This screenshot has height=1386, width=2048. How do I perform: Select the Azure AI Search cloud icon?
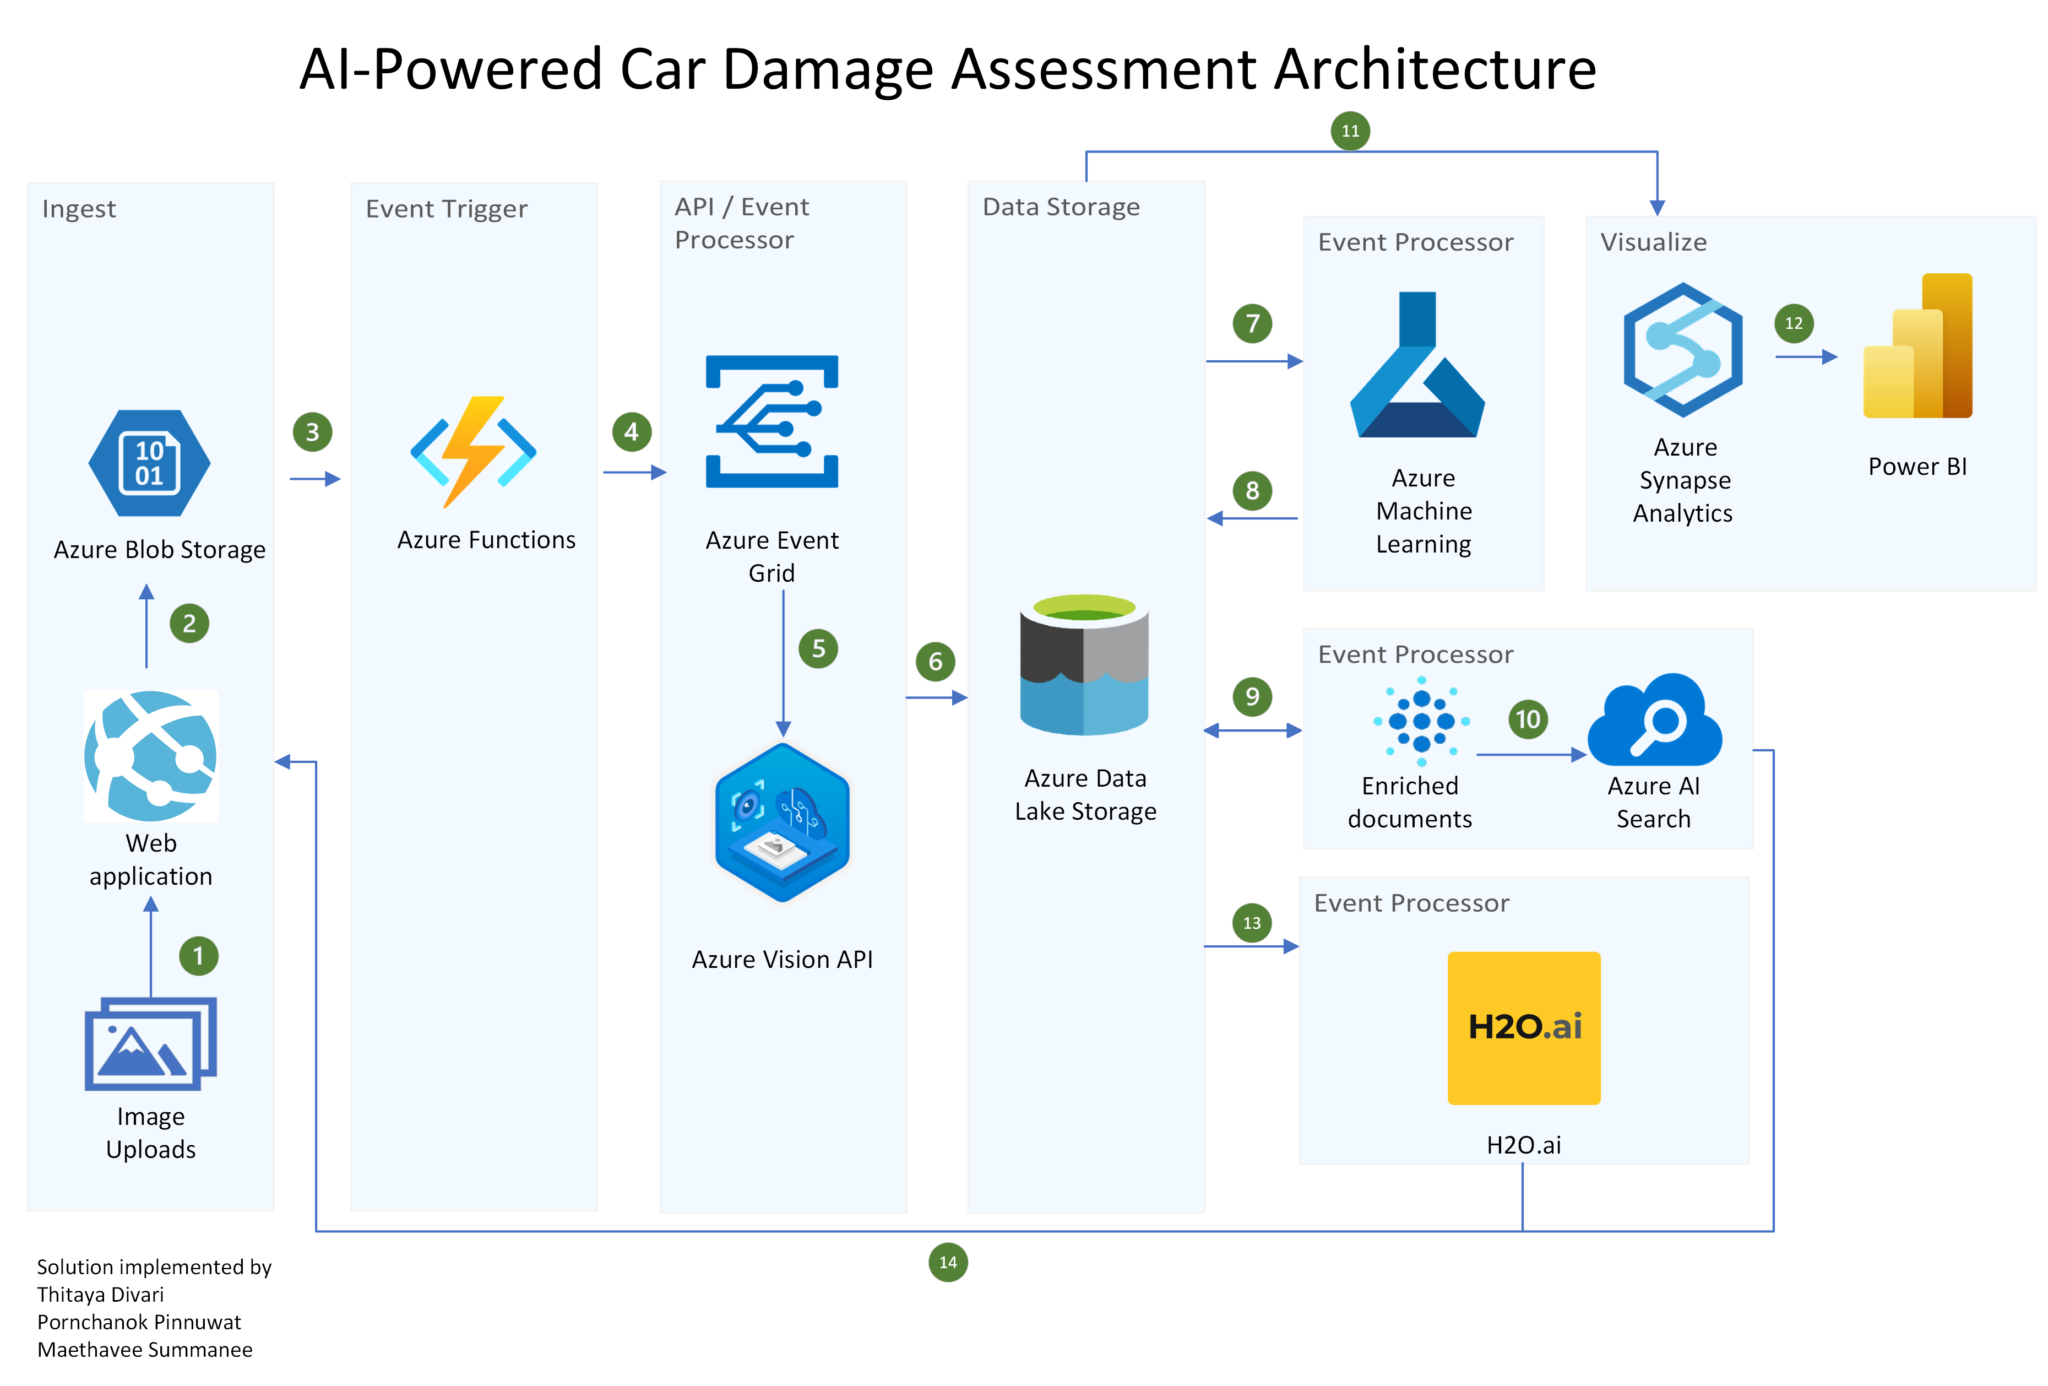click(1654, 722)
